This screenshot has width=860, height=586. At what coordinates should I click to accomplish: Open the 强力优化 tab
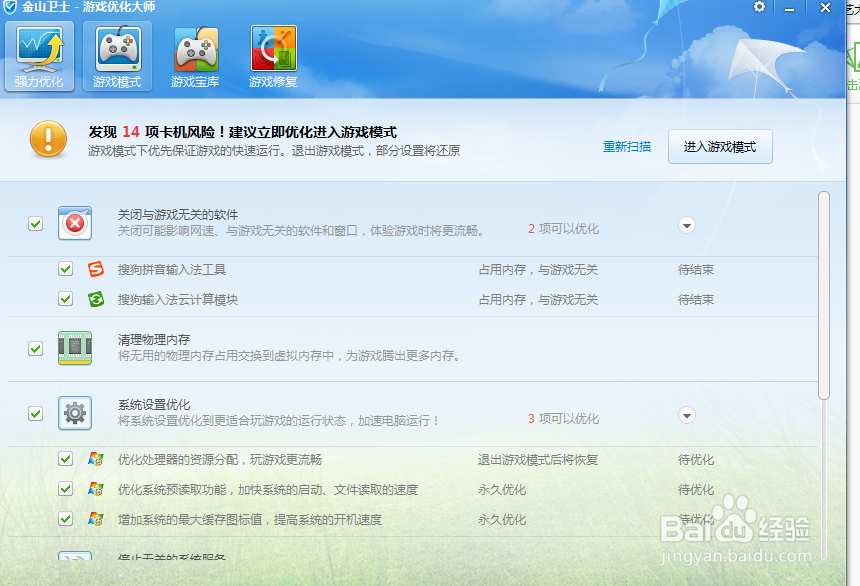point(39,57)
